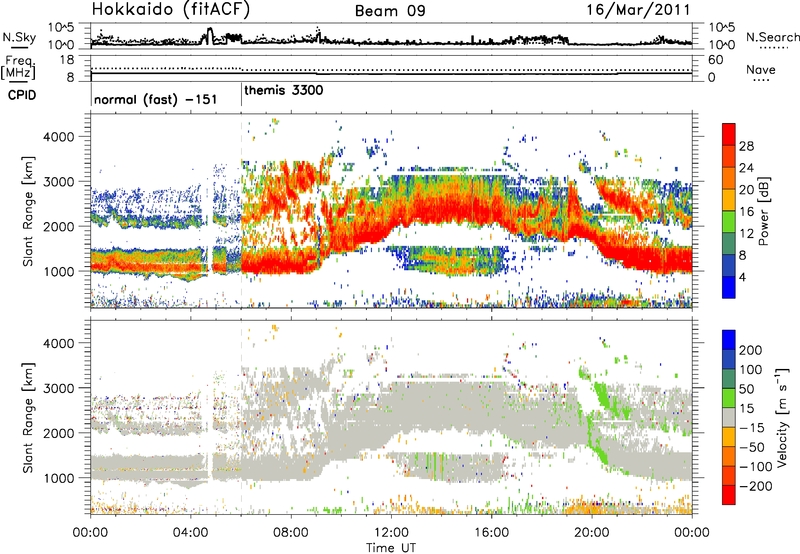Click the '60' Nave axis tick label
800x554 pixels.
pos(716,60)
